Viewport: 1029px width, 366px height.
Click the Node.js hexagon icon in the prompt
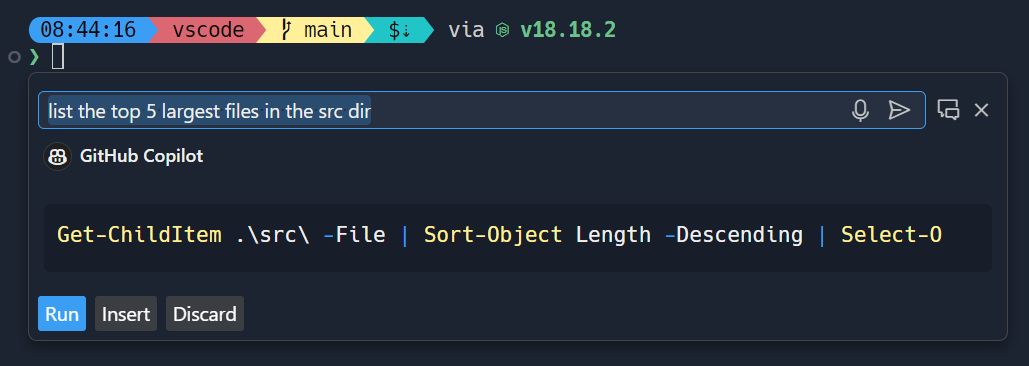(x=502, y=30)
